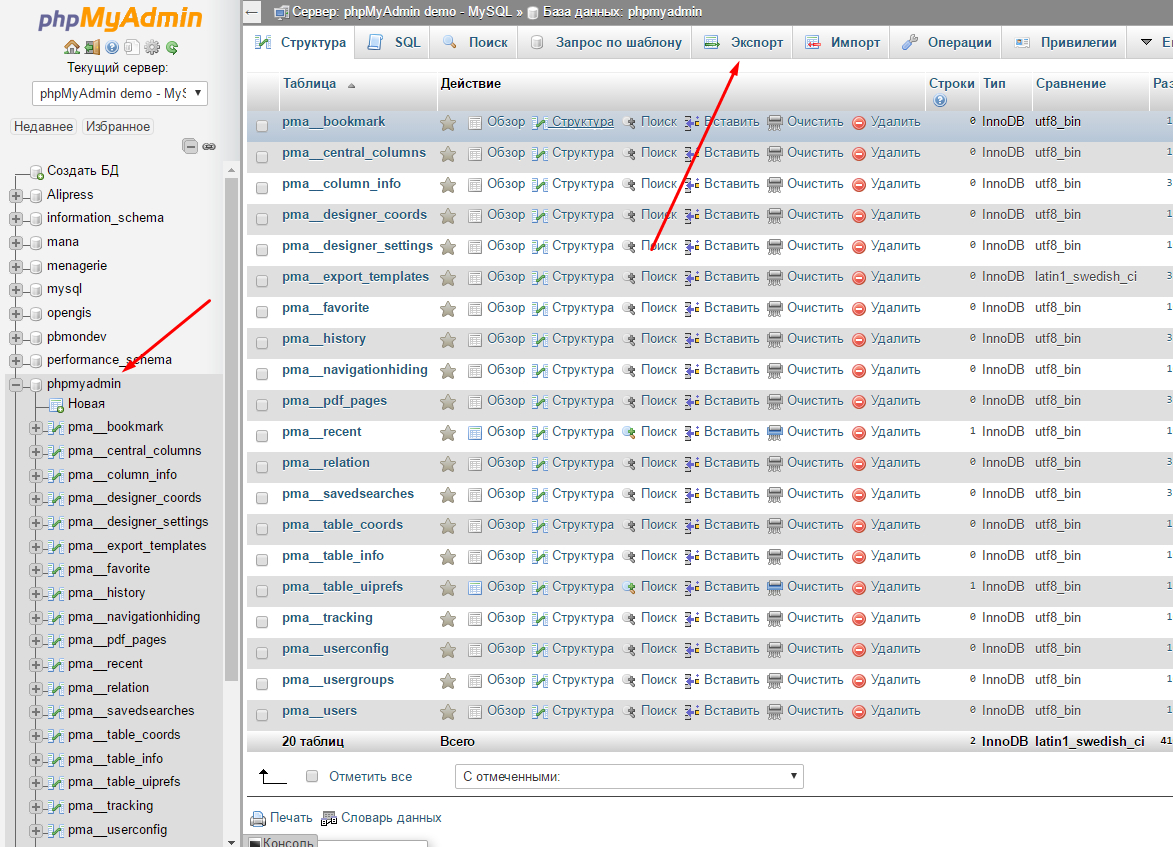
Task: Check the pma__export_templates row checkbox
Action: [262, 281]
